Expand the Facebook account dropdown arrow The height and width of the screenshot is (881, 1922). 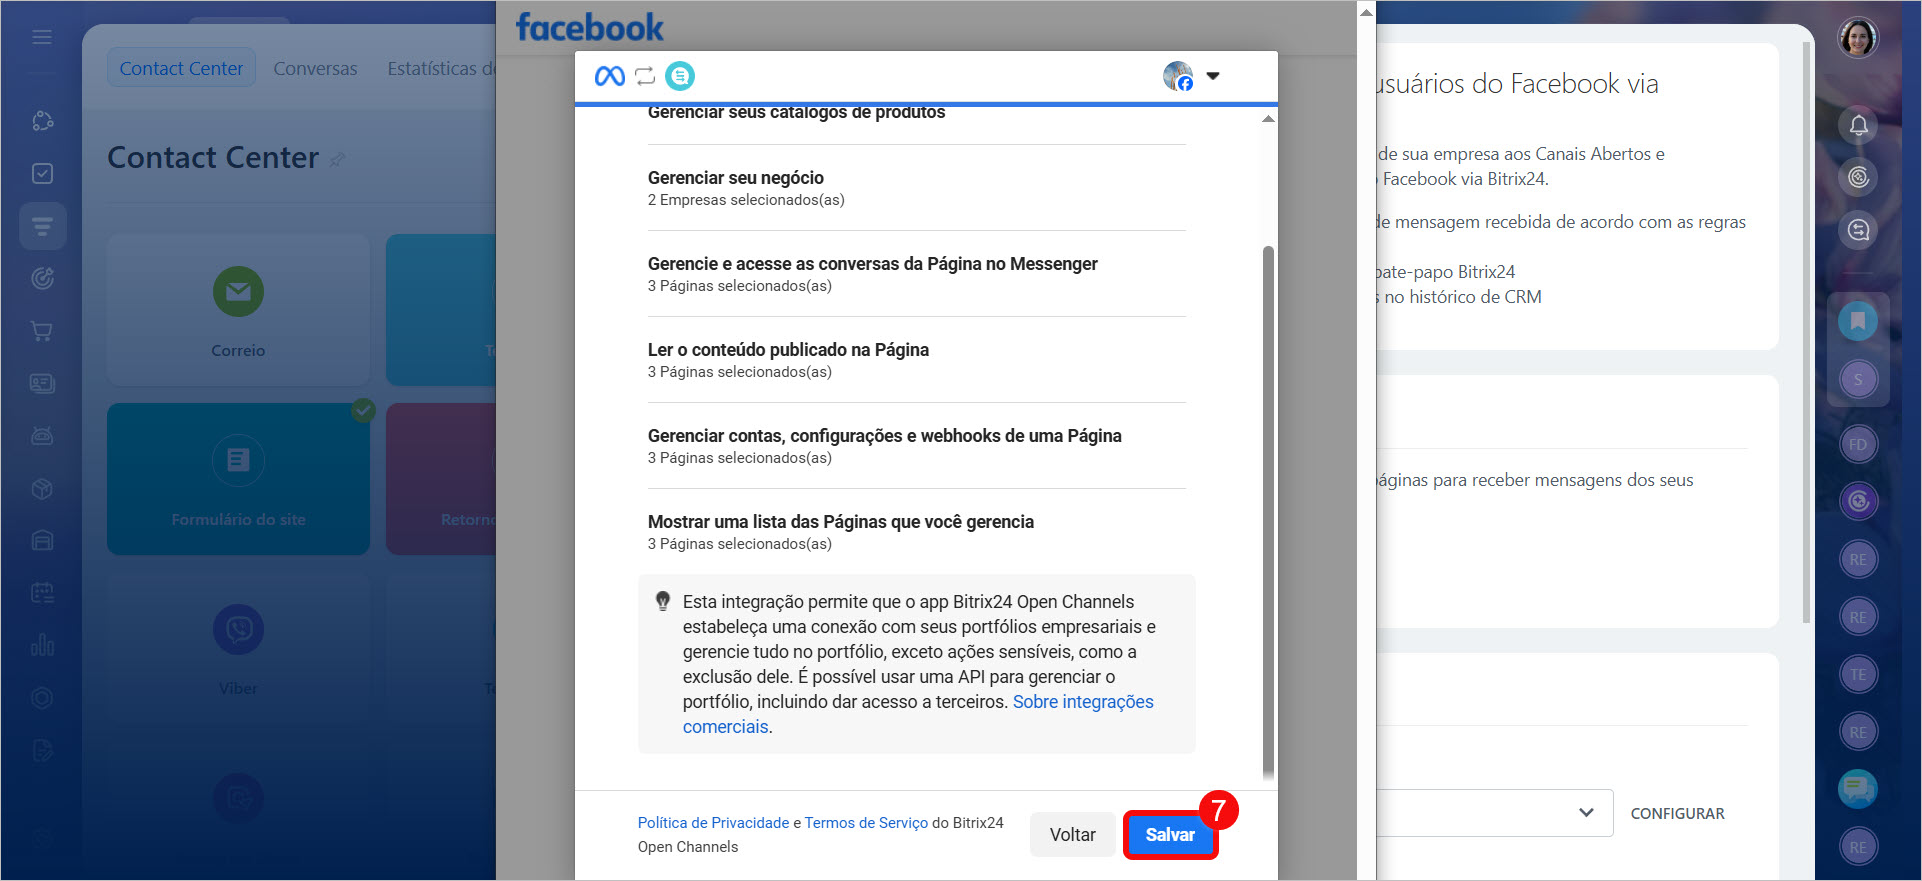tap(1213, 76)
